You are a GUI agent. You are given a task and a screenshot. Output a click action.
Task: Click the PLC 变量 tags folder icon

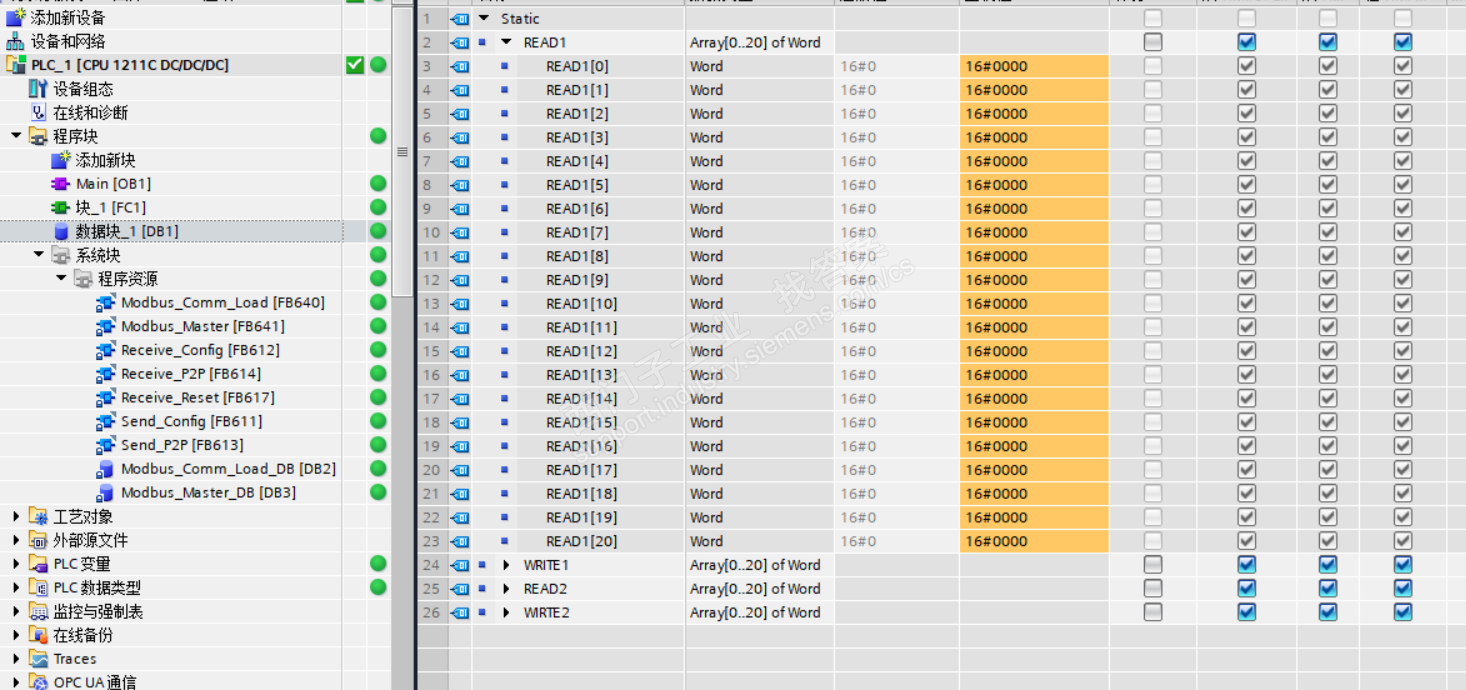[x=38, y=564]
